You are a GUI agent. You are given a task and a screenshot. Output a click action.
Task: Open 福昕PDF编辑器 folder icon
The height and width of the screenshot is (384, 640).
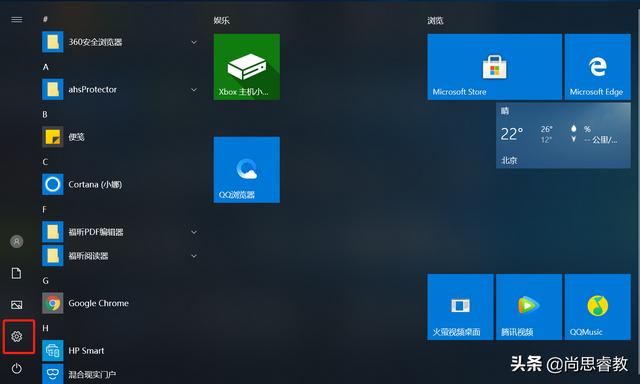pos(53,232)
